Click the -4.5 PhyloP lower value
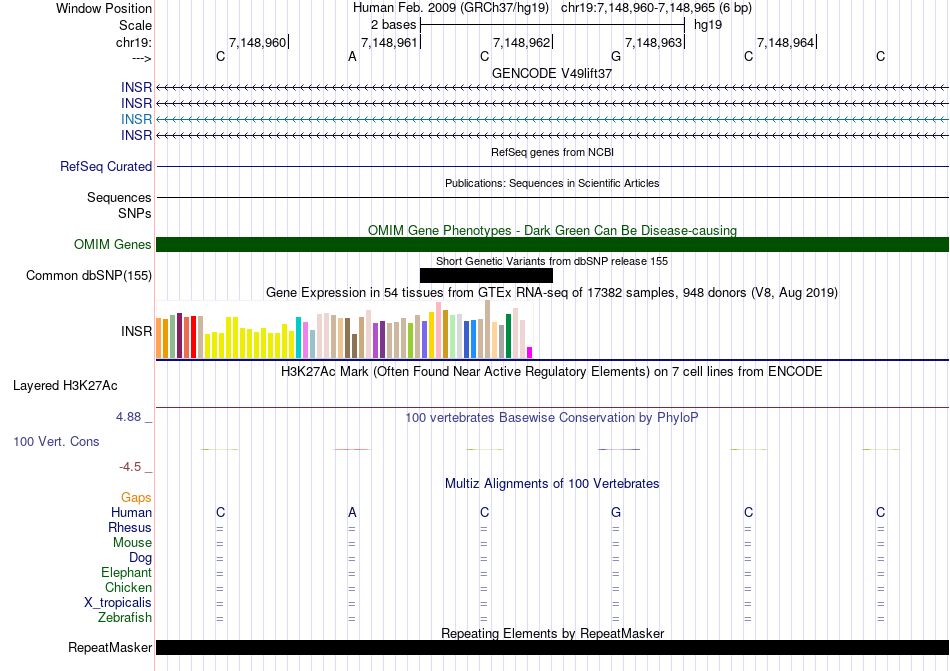Screen dimensions: 950x671 click(130, 466)
